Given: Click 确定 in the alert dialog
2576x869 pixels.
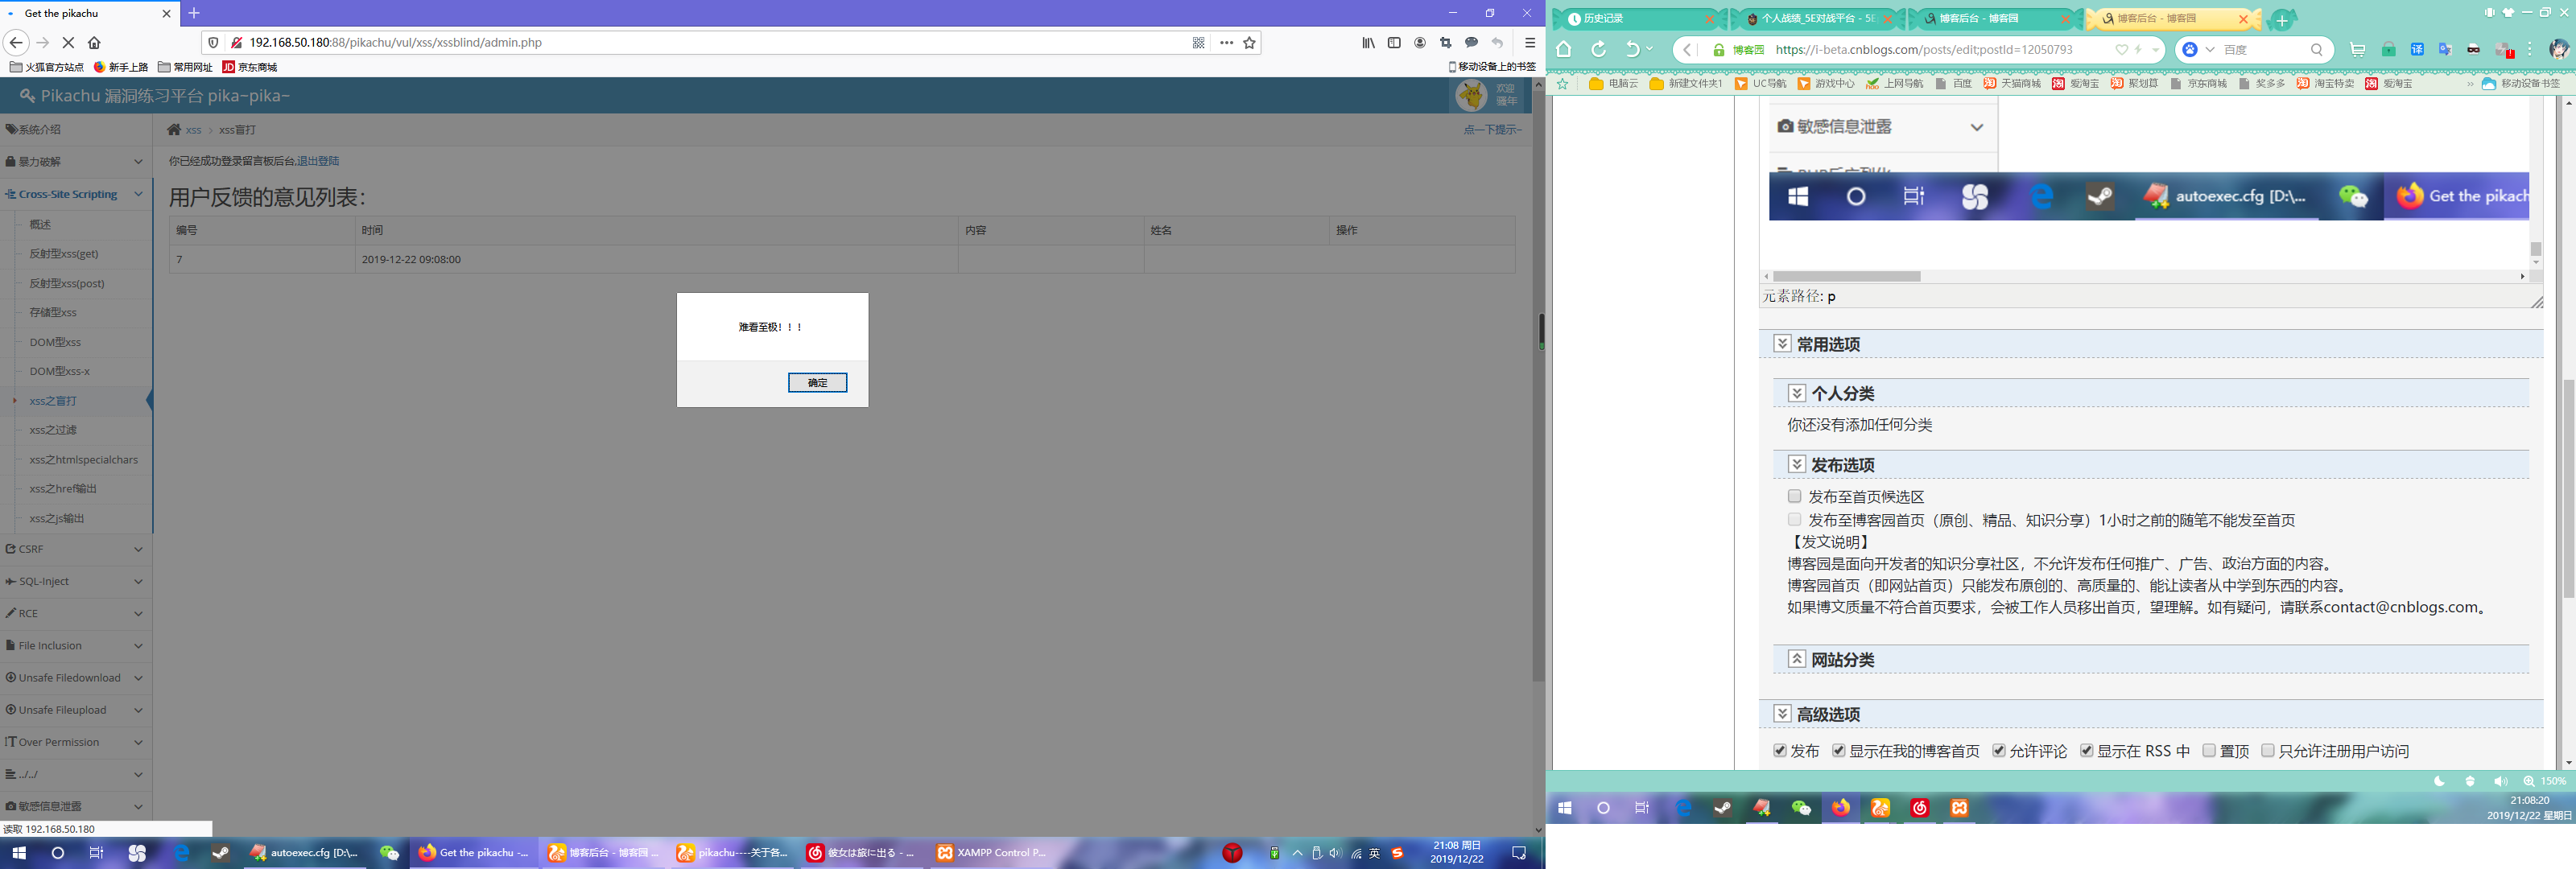Looking at the screenshot, I should 817,383.
